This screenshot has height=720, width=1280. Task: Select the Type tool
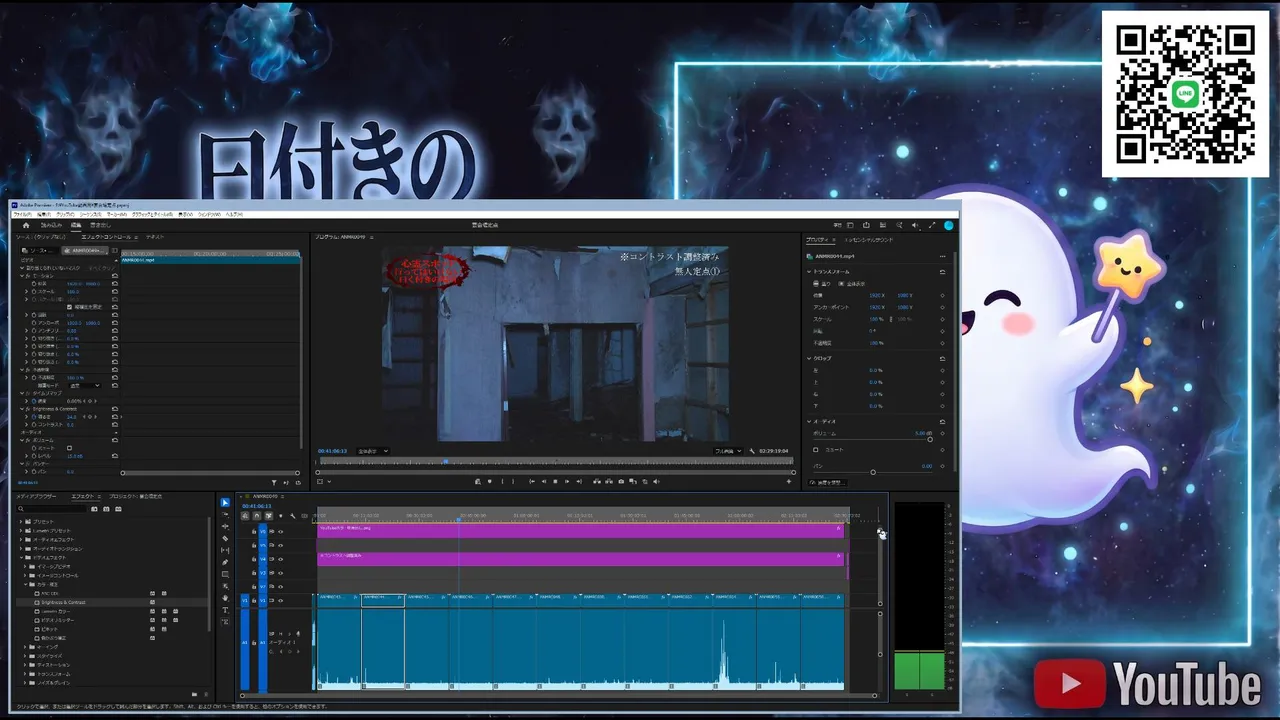pos(225,610)
